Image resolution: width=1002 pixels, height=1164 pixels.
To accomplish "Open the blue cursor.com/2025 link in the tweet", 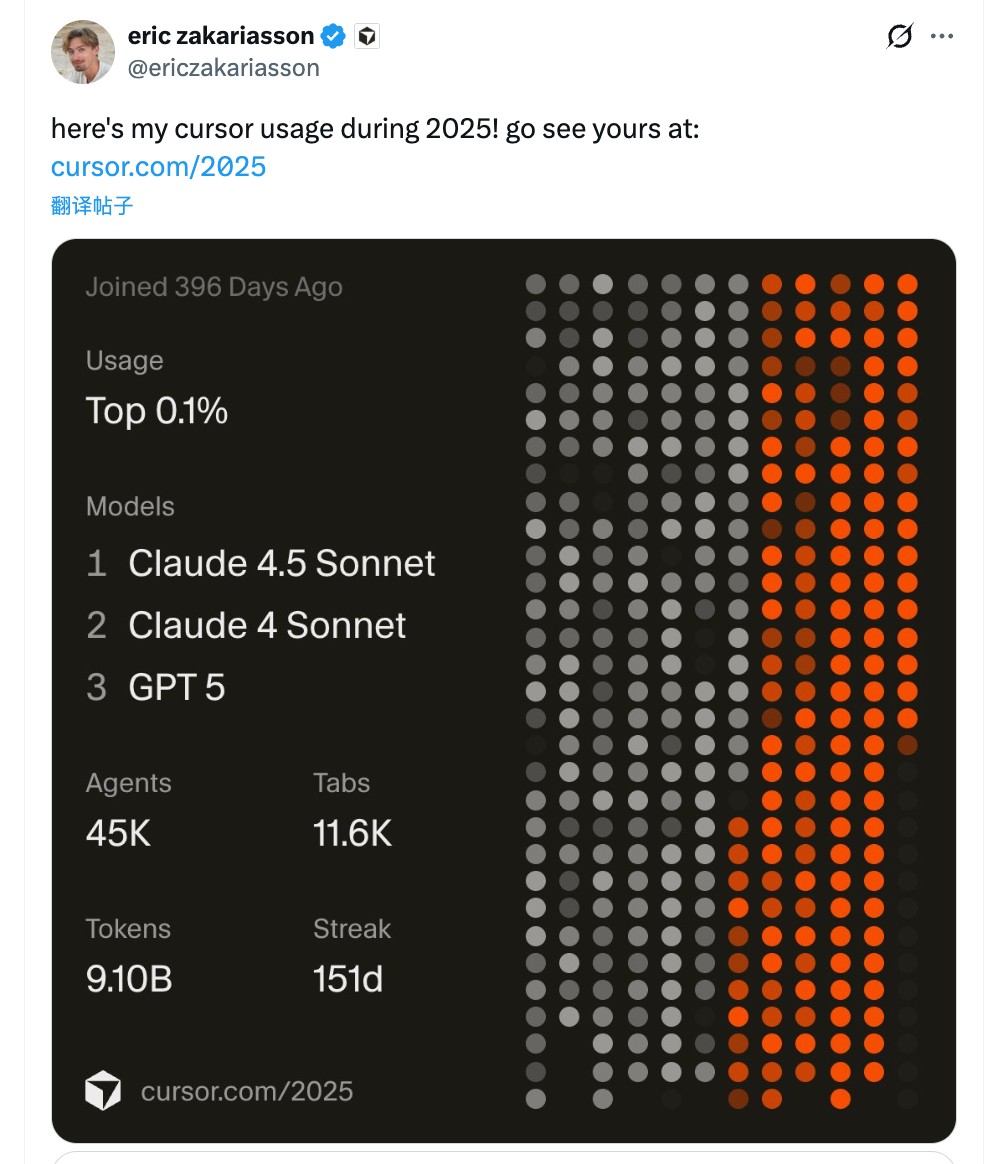I will (x=159, y=166).
